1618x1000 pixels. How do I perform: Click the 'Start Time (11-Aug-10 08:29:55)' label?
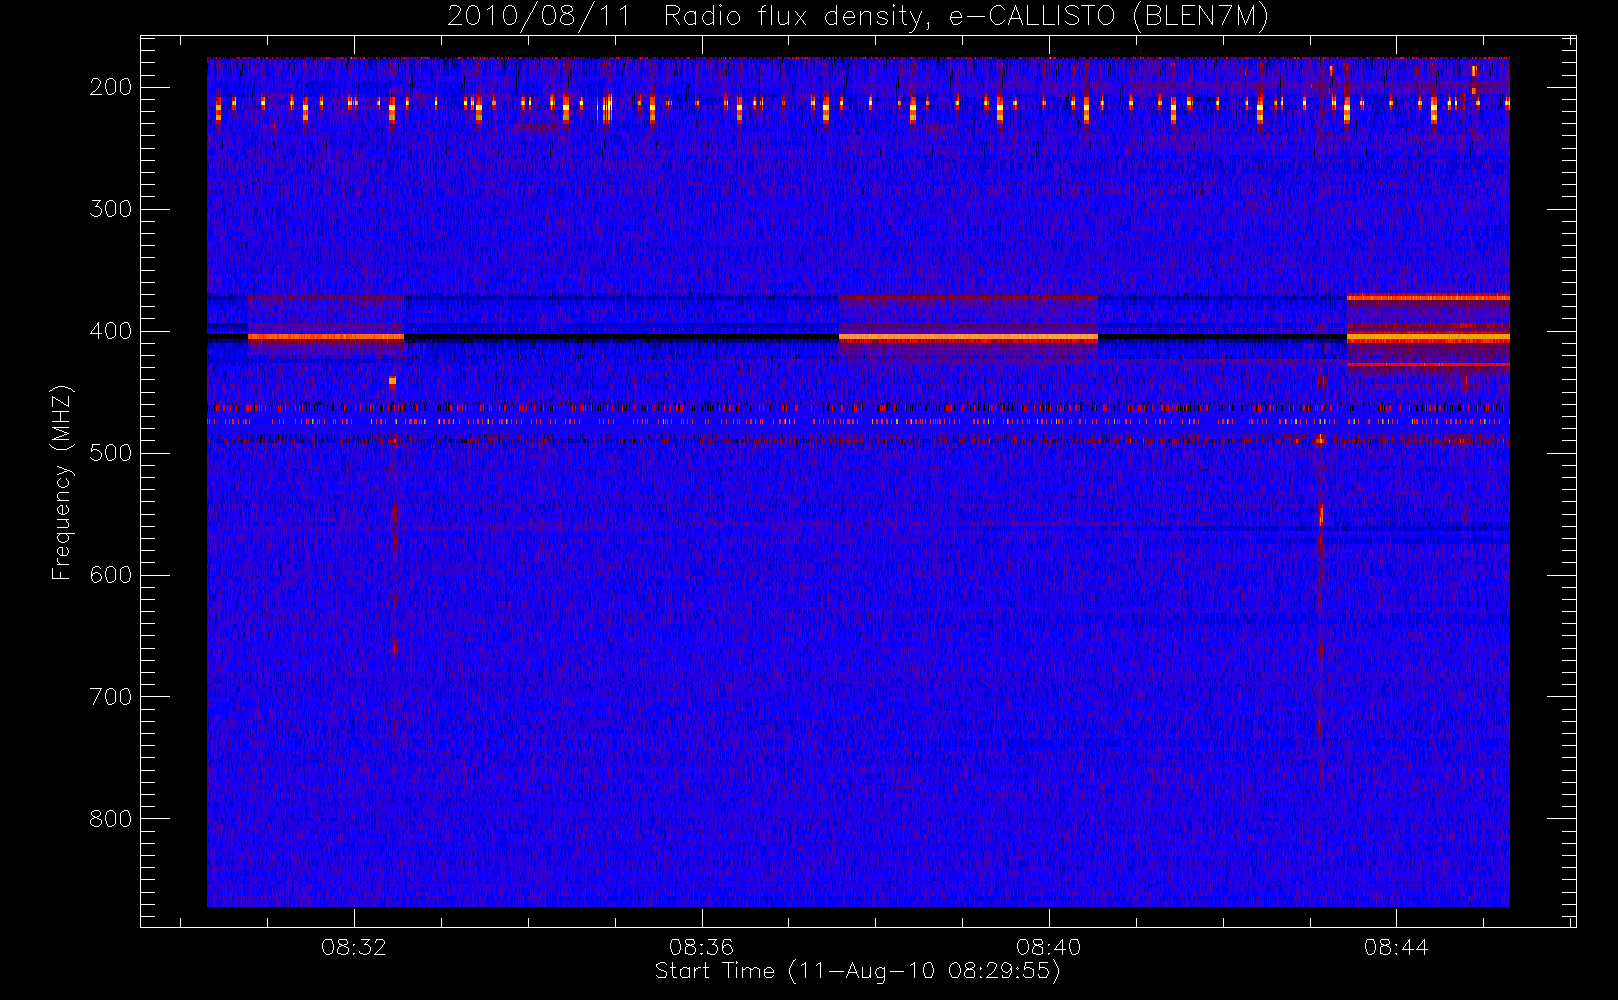point(858,971)
